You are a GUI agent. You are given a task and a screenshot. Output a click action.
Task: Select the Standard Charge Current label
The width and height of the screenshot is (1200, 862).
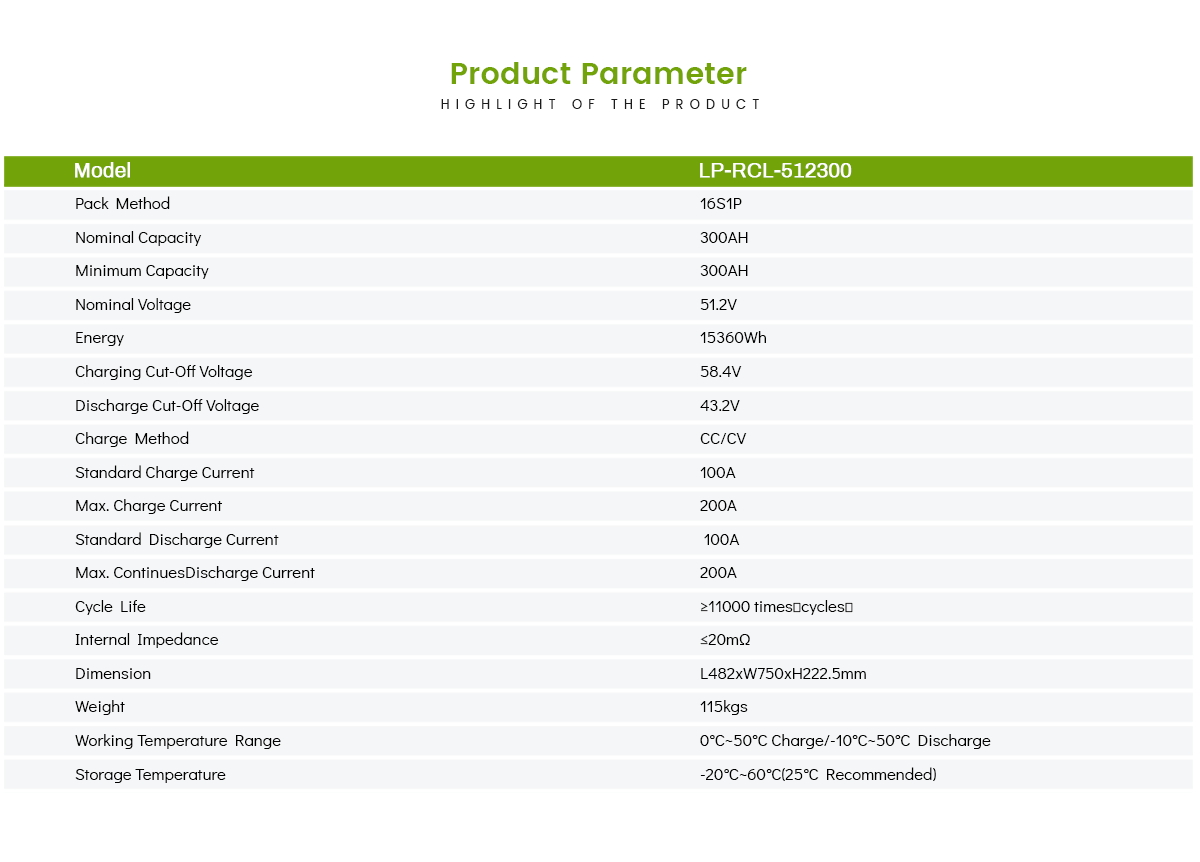(164, 473)
